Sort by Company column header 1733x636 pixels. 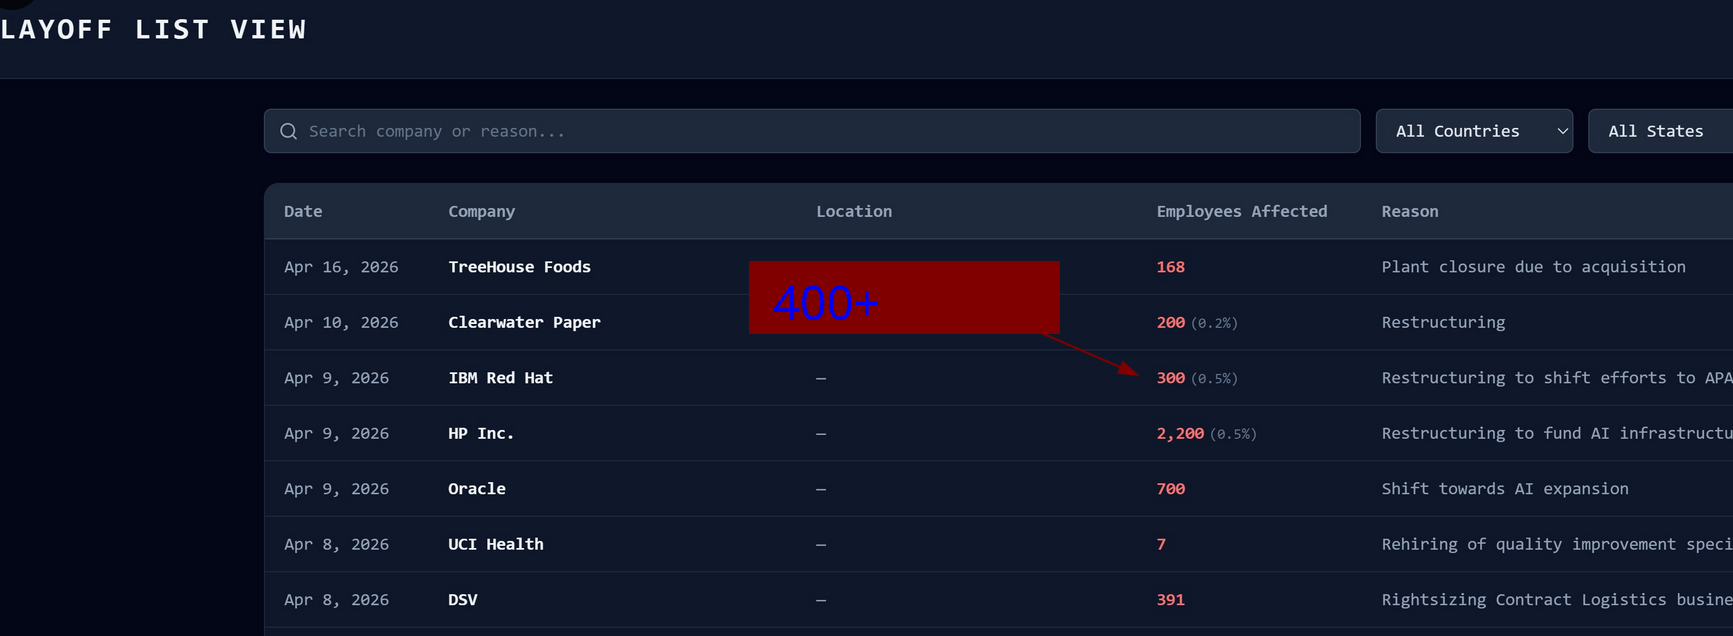click(x=481, y=211)
